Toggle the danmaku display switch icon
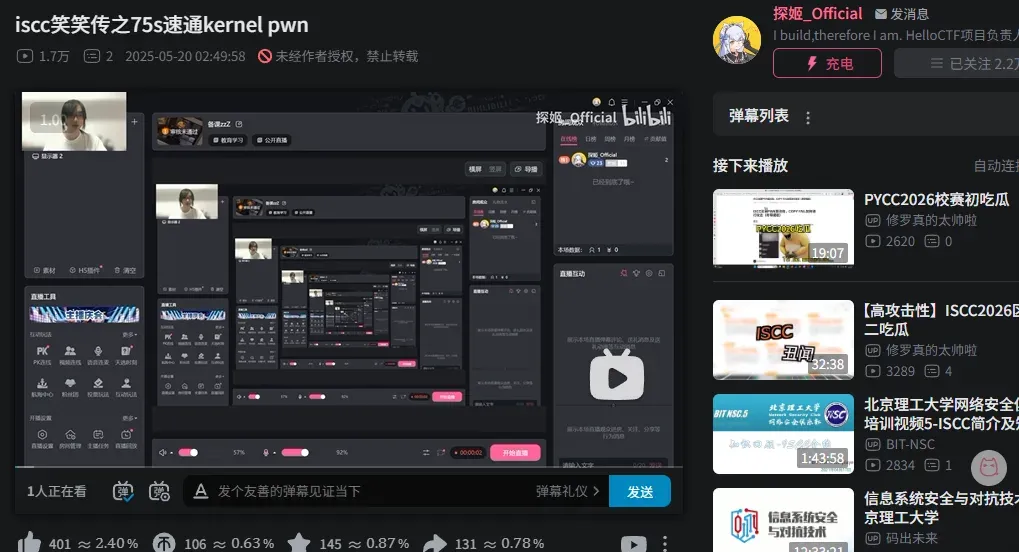This screenshot has width=1019, height=552. 123,492
